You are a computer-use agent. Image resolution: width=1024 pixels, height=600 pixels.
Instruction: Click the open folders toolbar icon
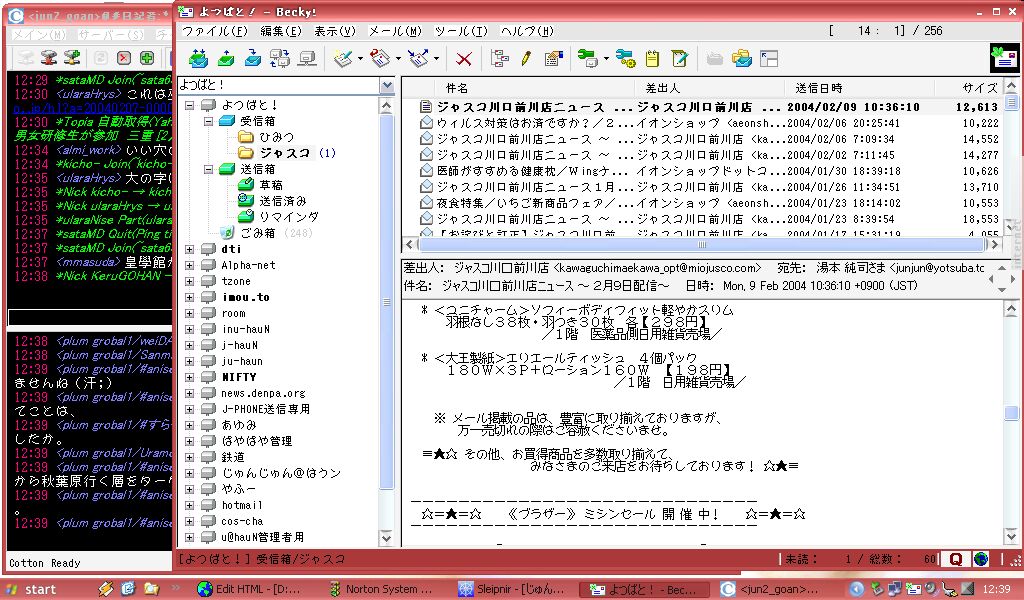coord(742,59)
